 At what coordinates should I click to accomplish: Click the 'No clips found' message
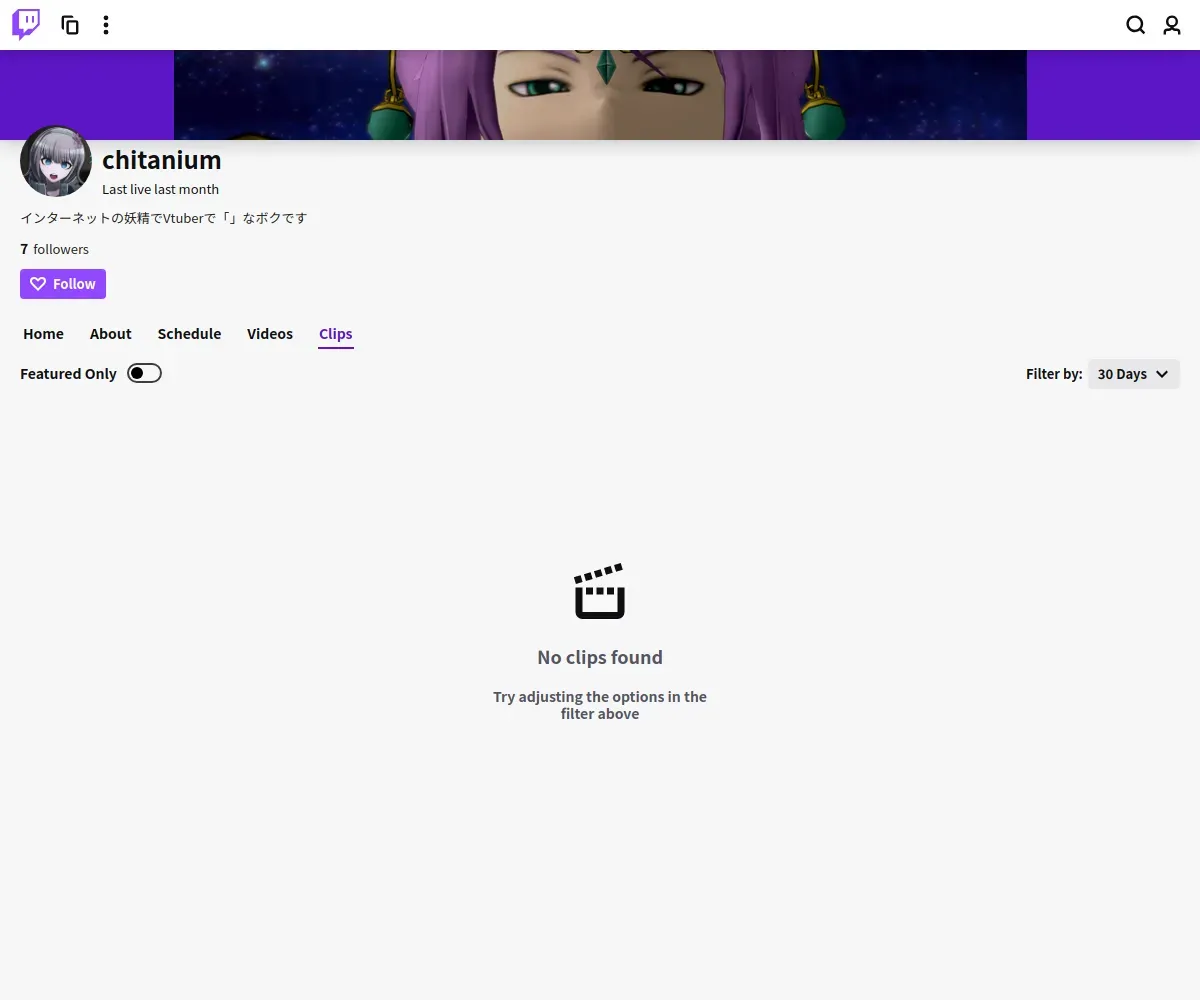pos(600,657)
